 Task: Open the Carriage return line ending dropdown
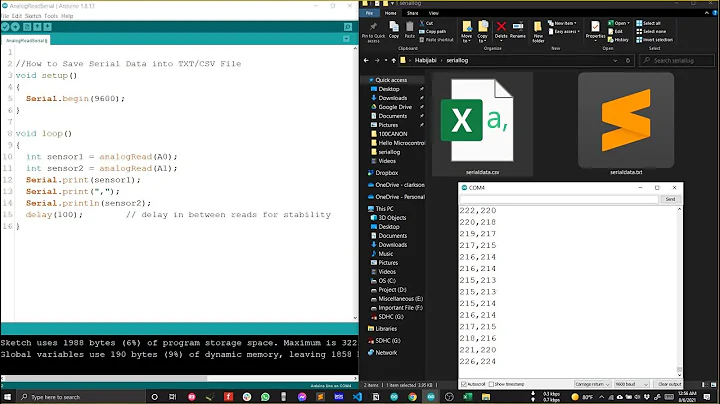(592, 384)
